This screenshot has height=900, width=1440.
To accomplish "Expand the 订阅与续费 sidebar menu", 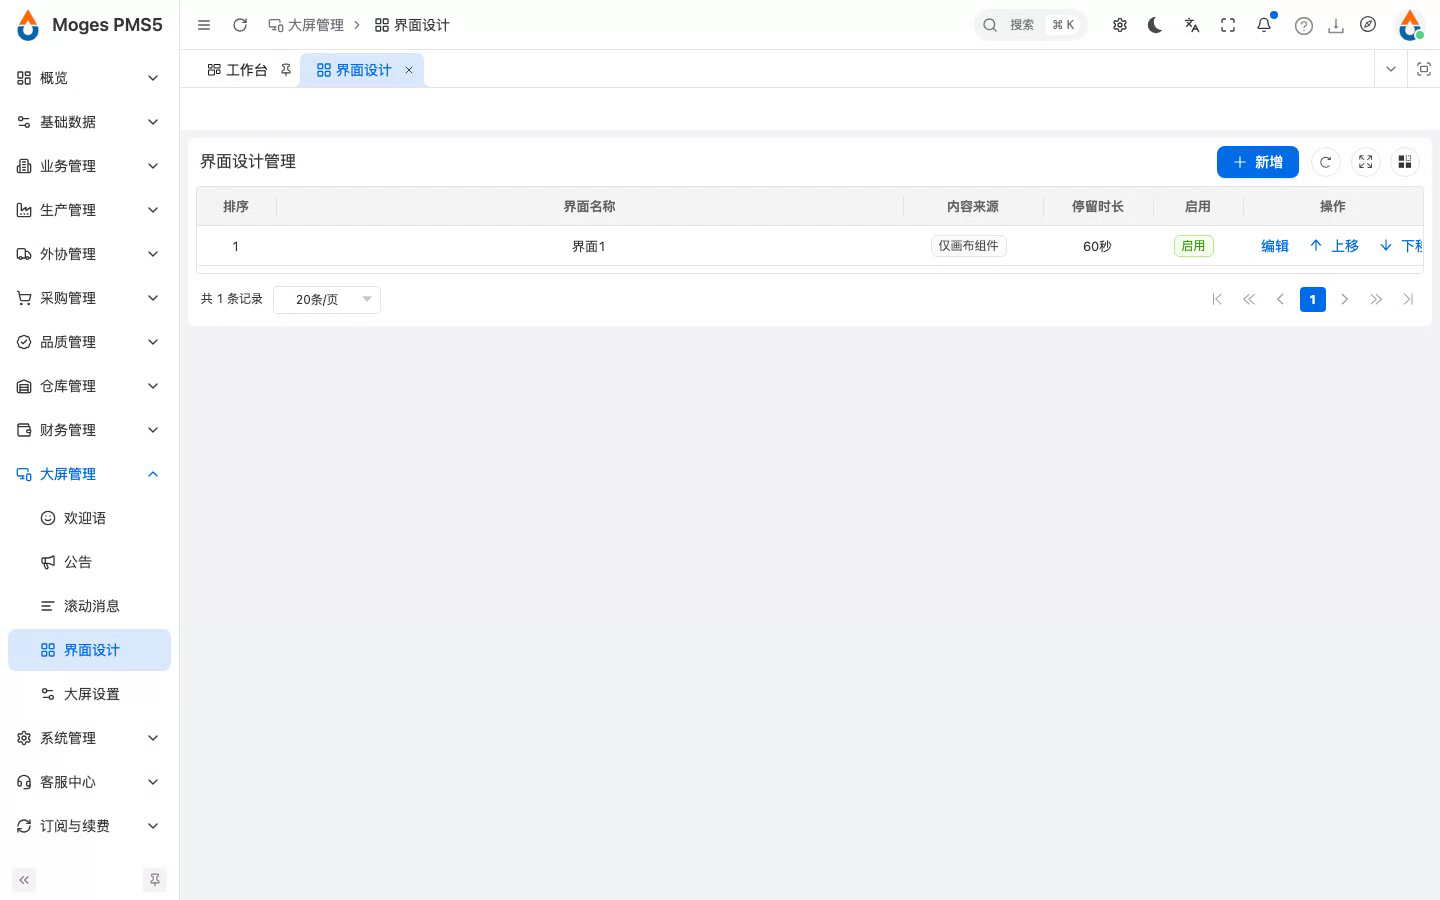I will pos(89,826).
